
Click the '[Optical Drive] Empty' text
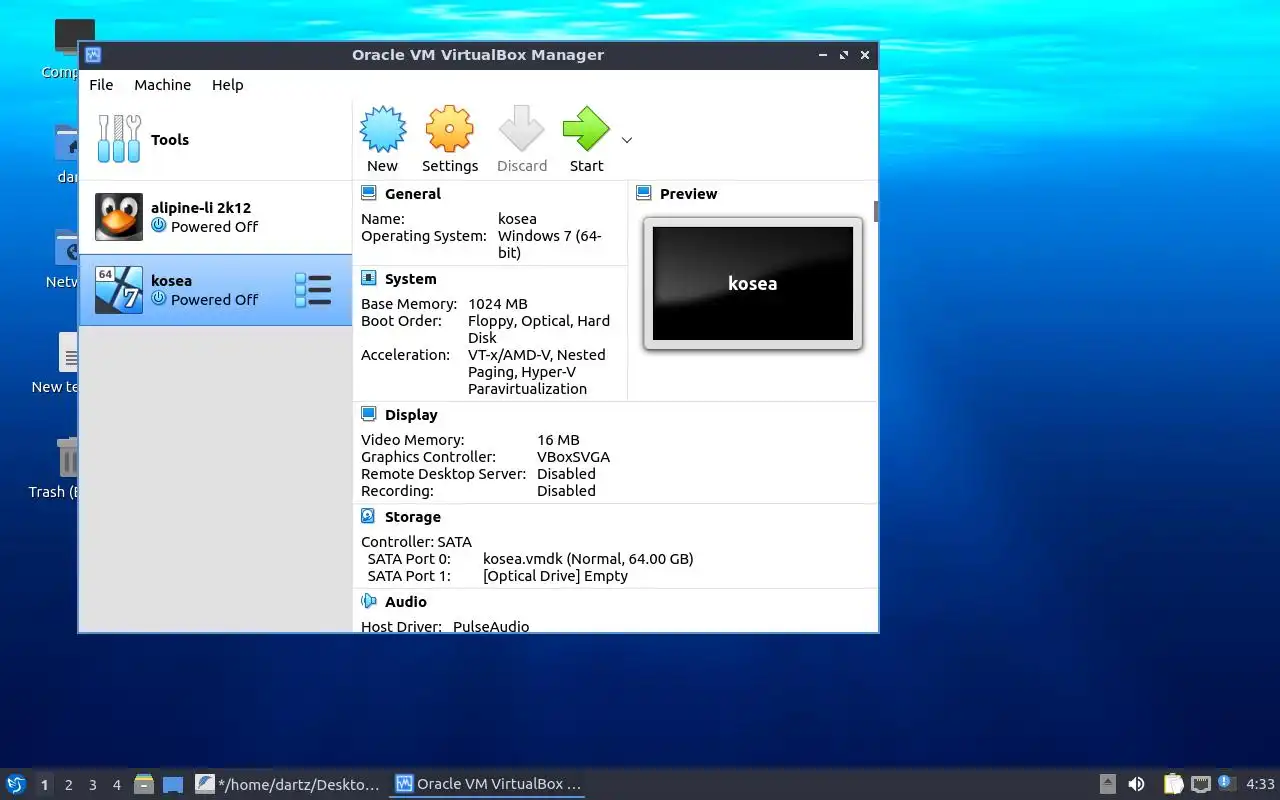555,576
